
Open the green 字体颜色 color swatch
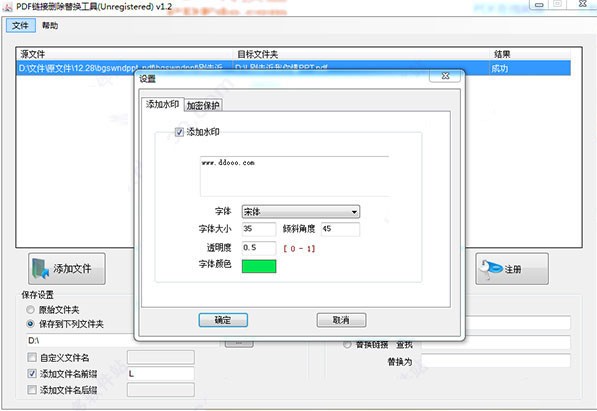point(259,266)
